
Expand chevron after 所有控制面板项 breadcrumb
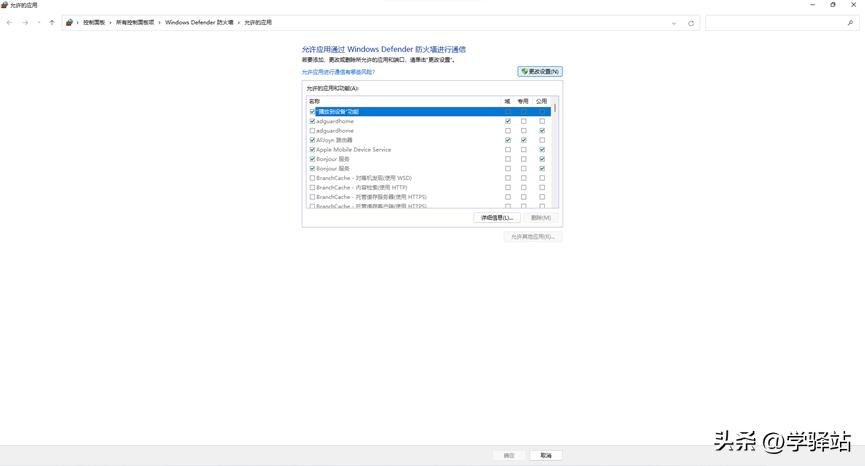(159, 23)
